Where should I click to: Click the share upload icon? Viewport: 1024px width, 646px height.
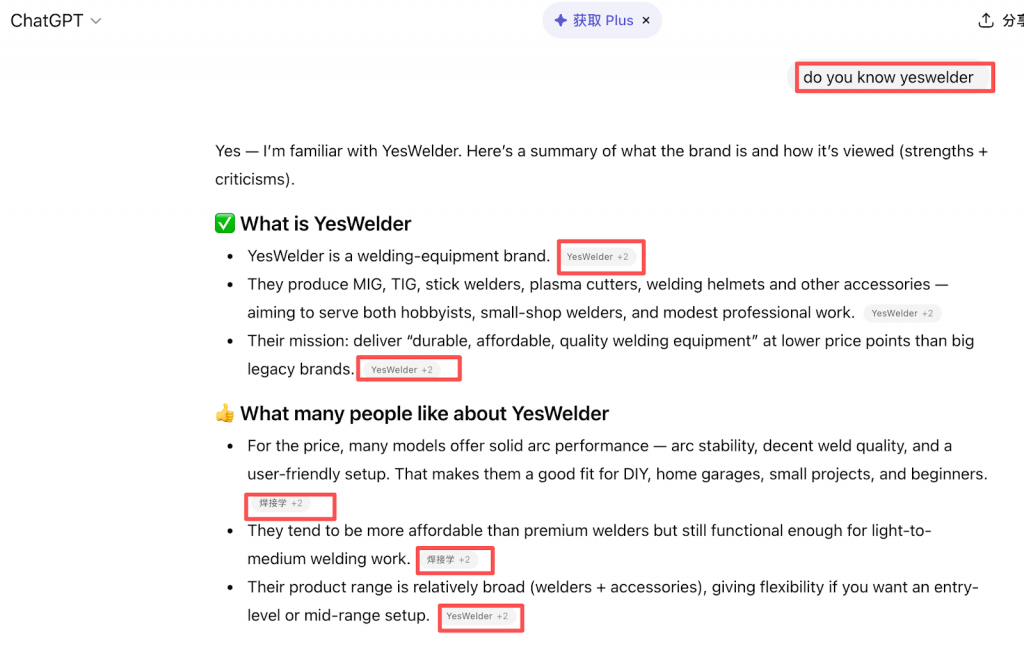tap(986, 20)
